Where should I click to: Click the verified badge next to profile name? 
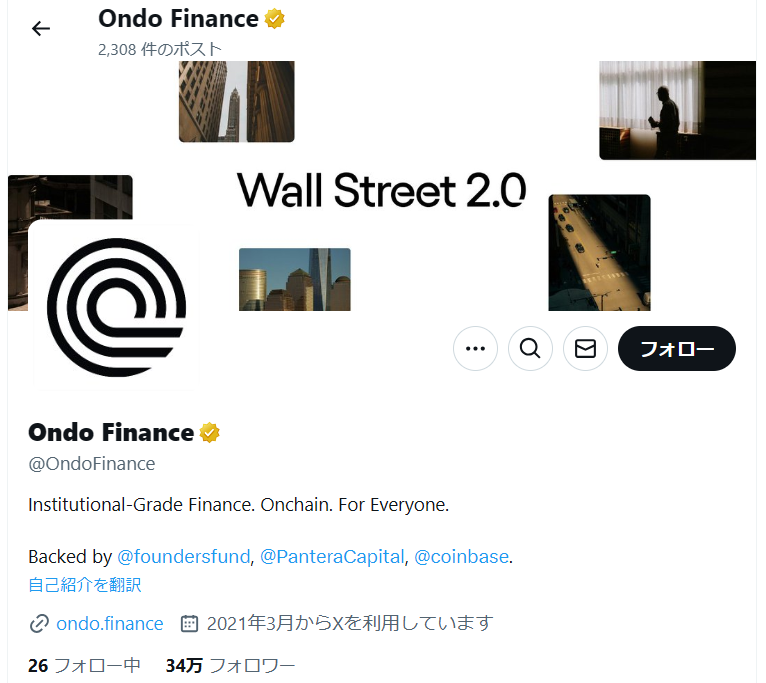click(x=210, y=432)
